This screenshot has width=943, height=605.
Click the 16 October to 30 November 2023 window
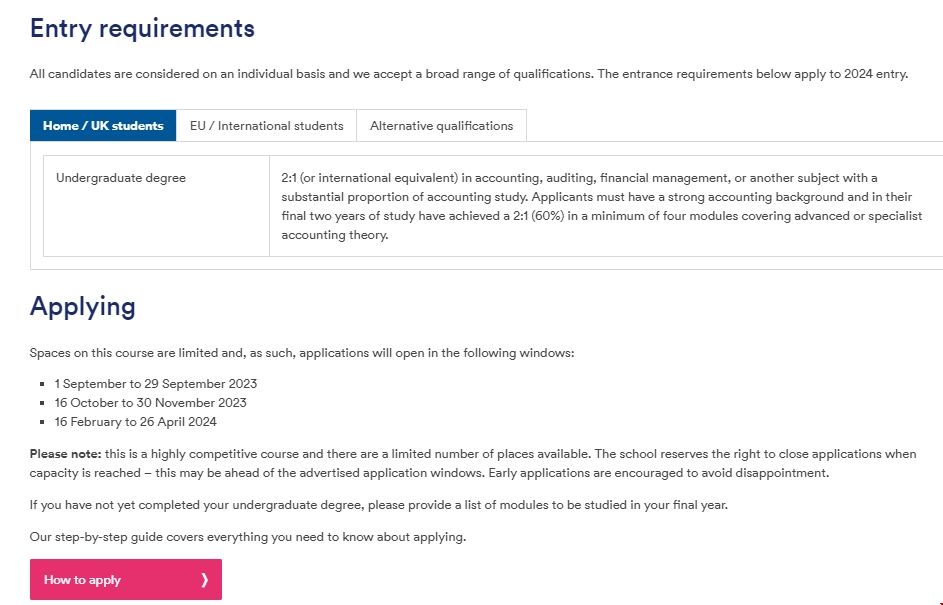pos(151,403)
